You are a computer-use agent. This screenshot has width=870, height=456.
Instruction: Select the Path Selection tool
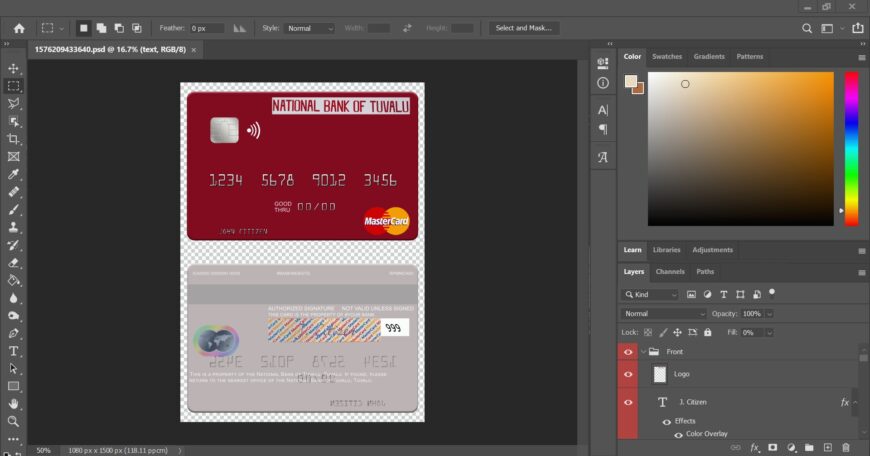(13, 369)
